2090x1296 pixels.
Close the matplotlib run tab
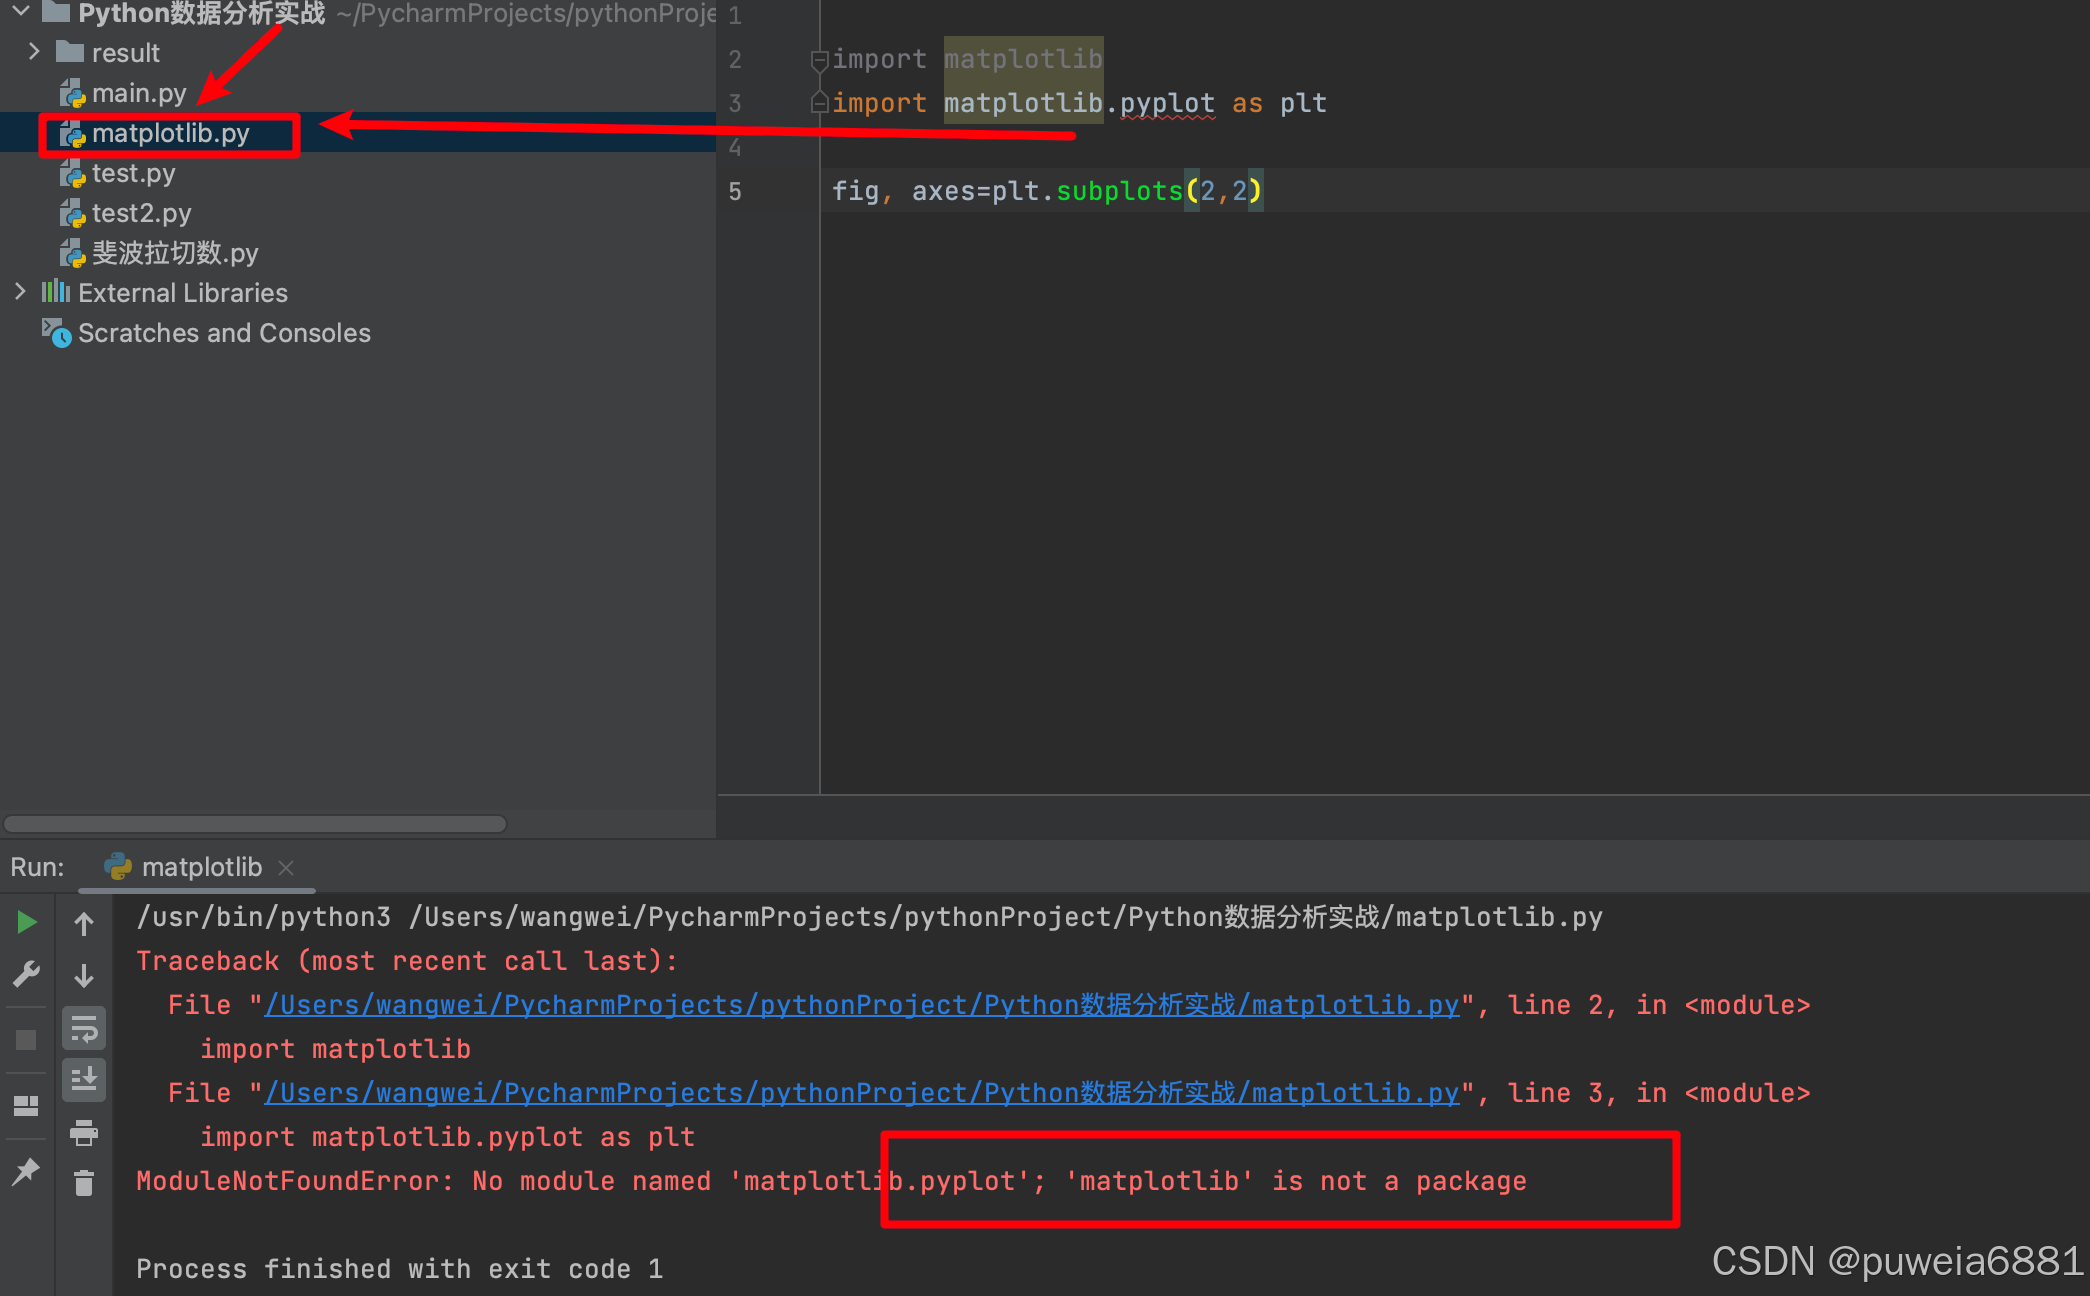click(286, 868)
